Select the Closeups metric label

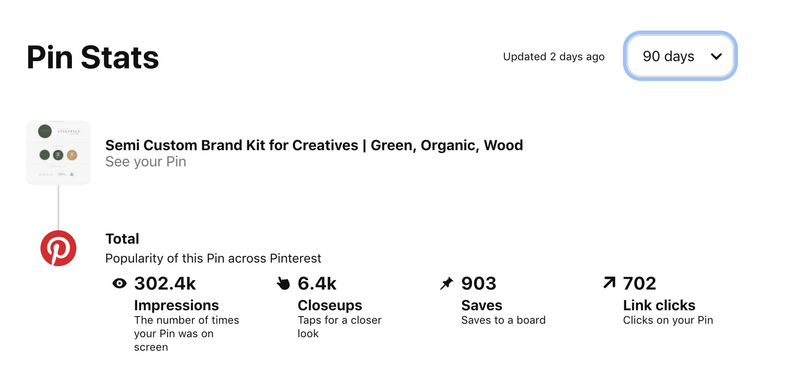(x=330, y=305)
